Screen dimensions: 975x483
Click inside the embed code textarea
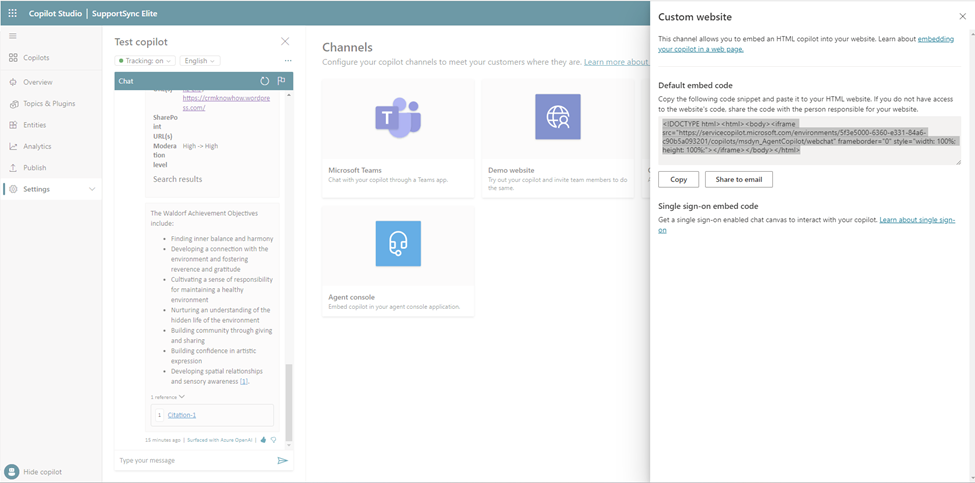pyautogui.click(x=809, y=140)
